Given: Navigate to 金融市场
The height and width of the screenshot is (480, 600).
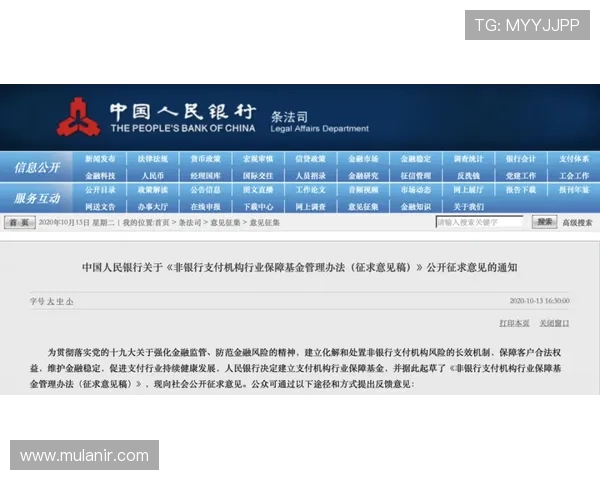Looking at the screenshot, I should click(363, 159).
